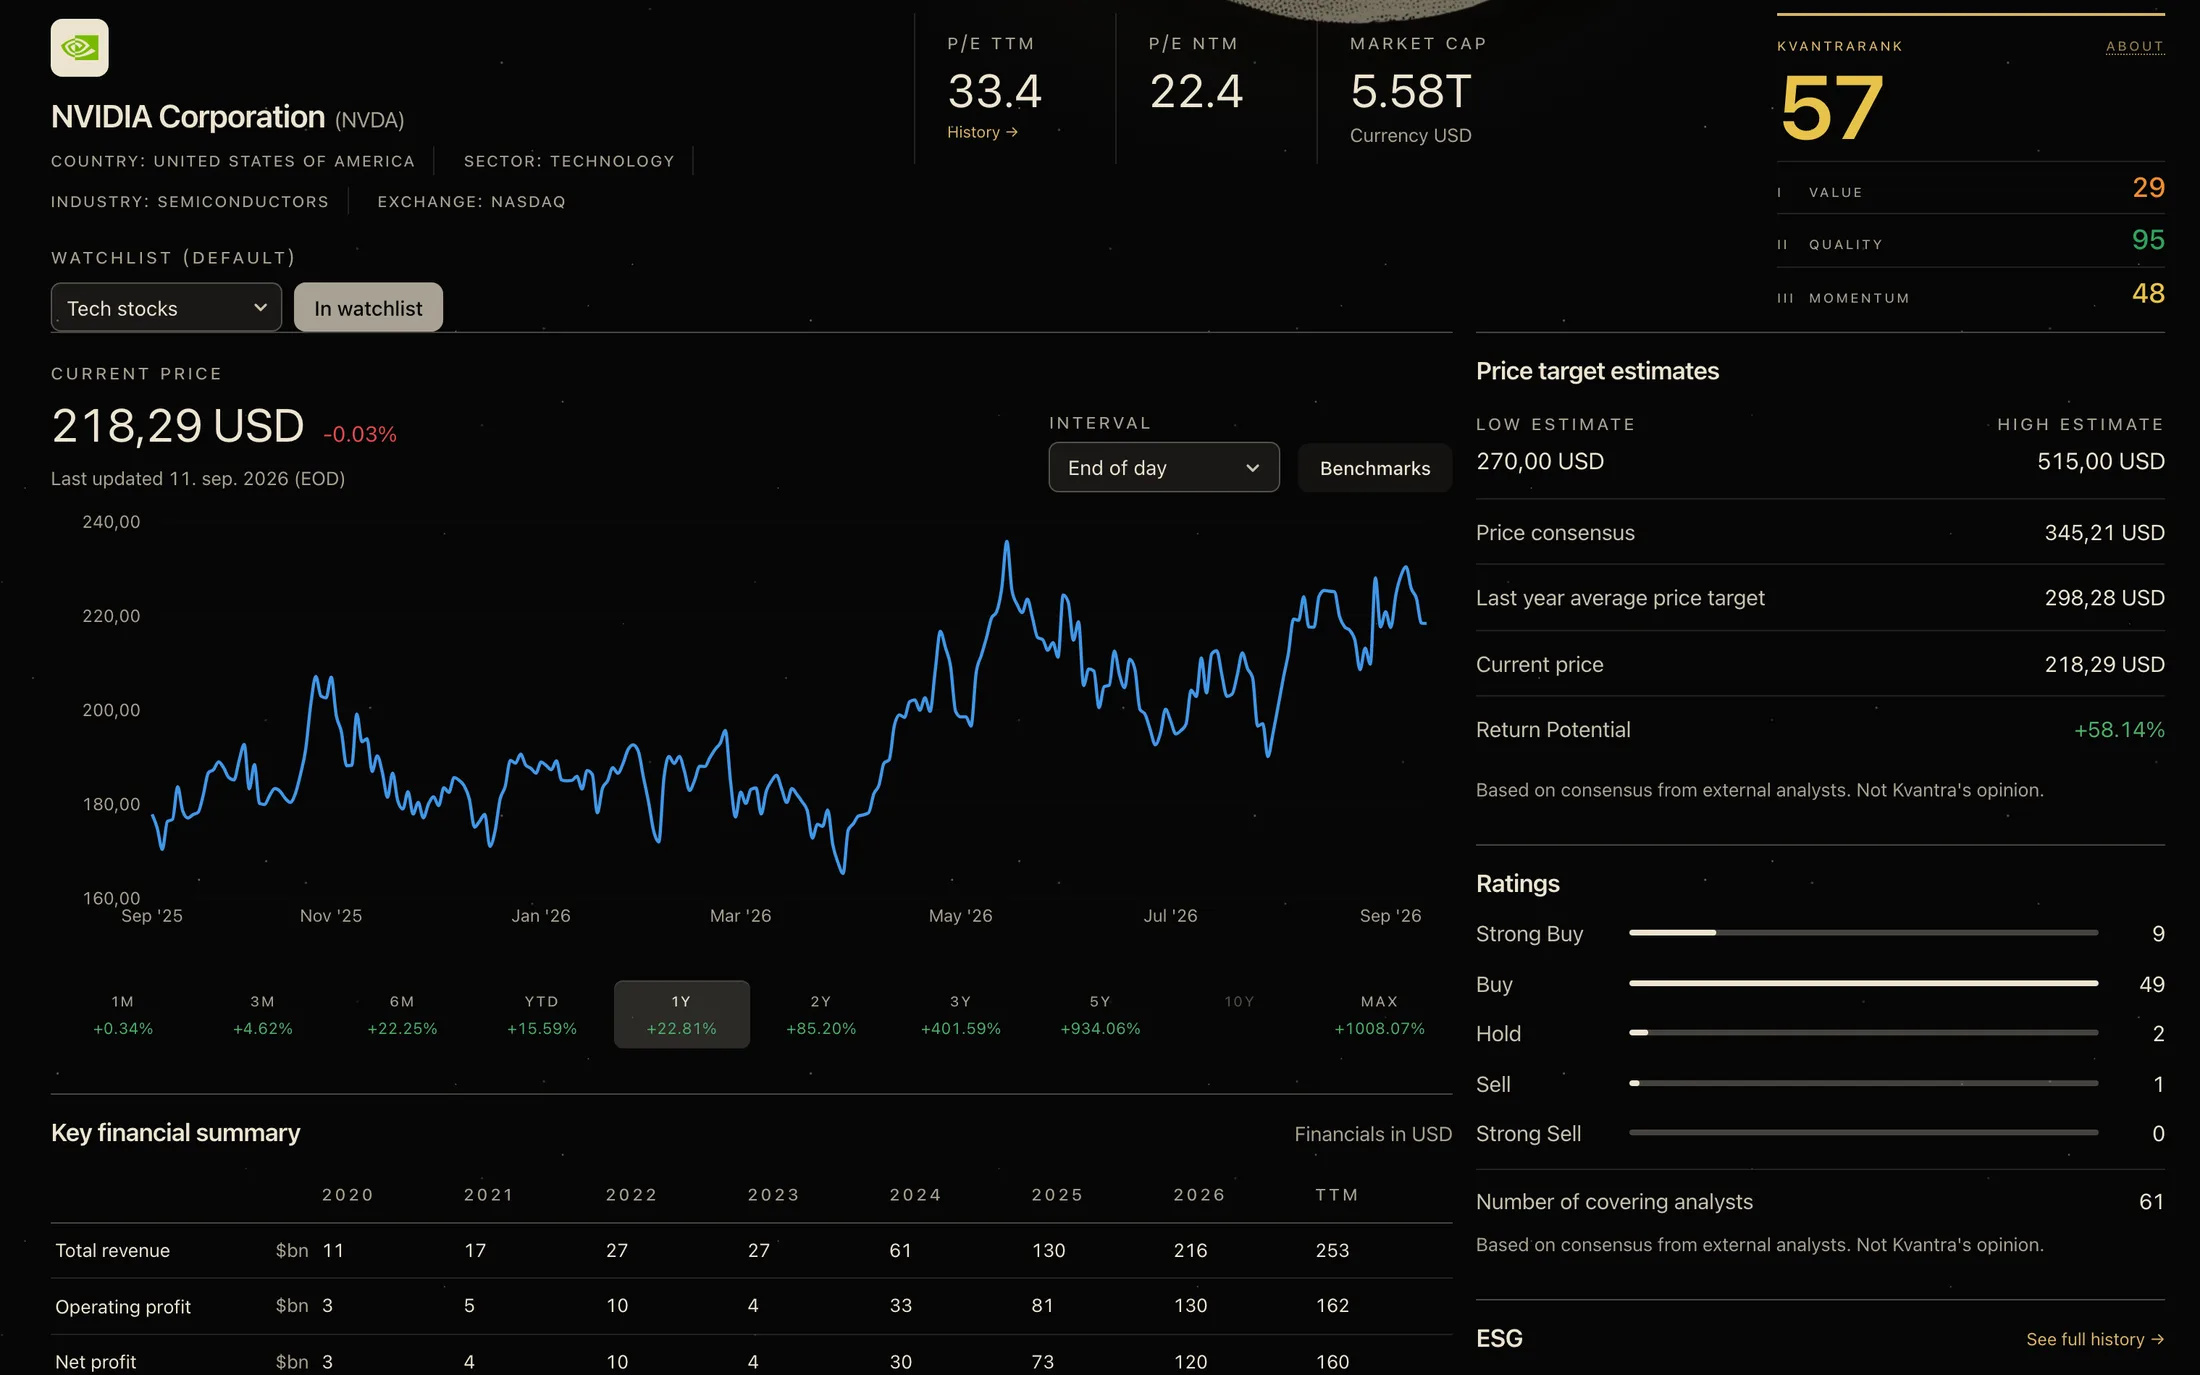Image resolution: width=2200 pixels, height=1375 pixels.
Task: Select the 2Y time range tab
Action: [x=821, y=1015]
